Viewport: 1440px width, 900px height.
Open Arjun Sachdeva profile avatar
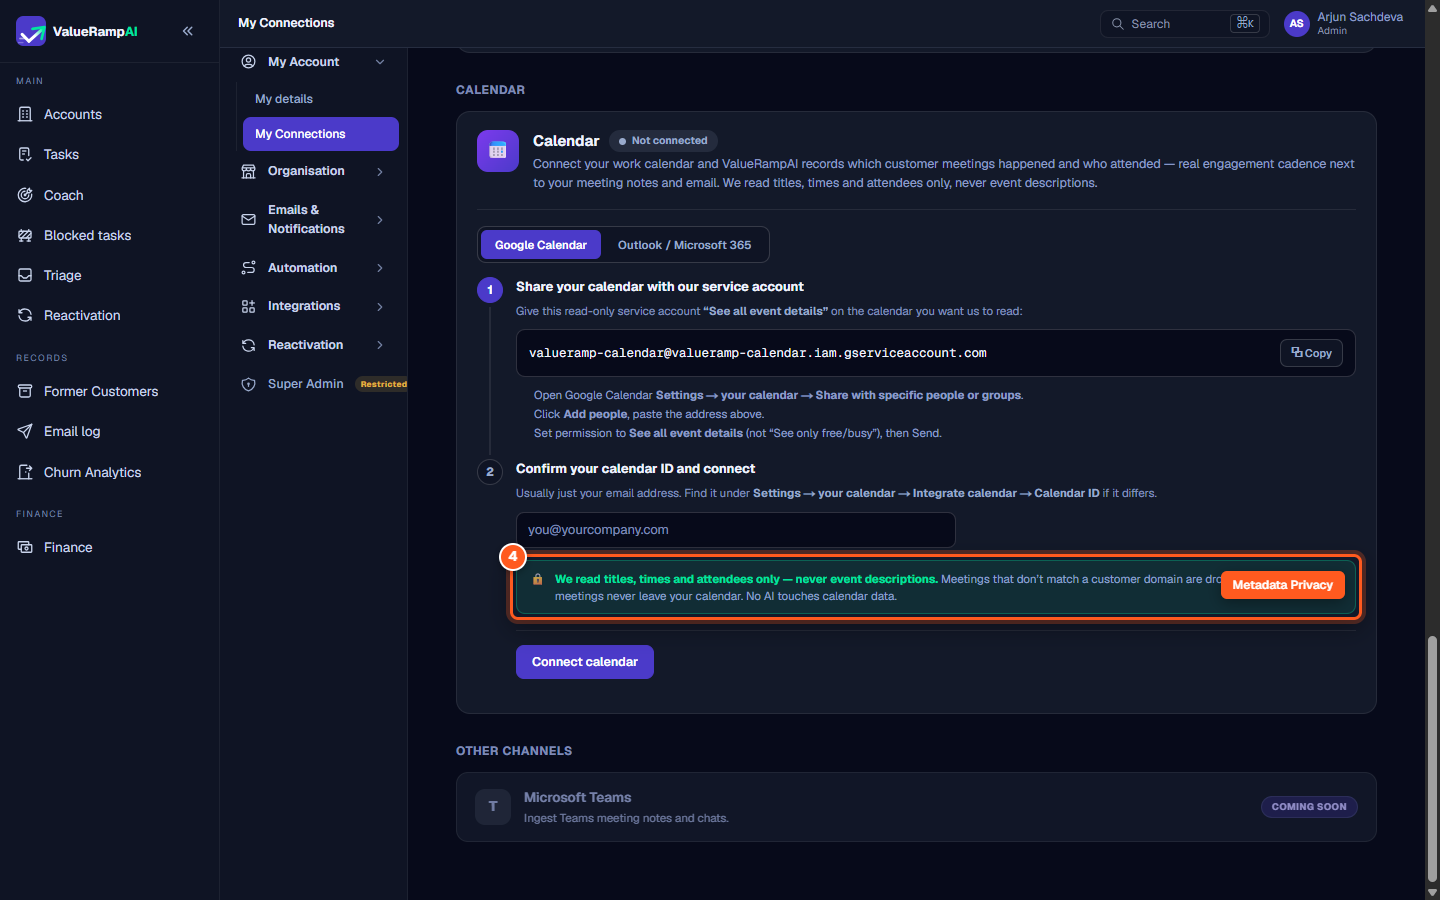pyautogui.click(x=1297, y=24)
